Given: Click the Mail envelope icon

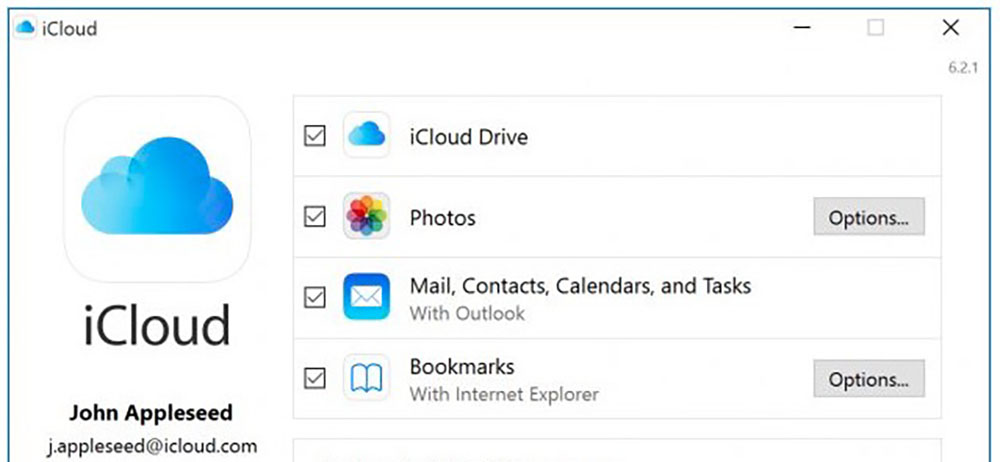Looking at the screenshot, I should 367,297.
